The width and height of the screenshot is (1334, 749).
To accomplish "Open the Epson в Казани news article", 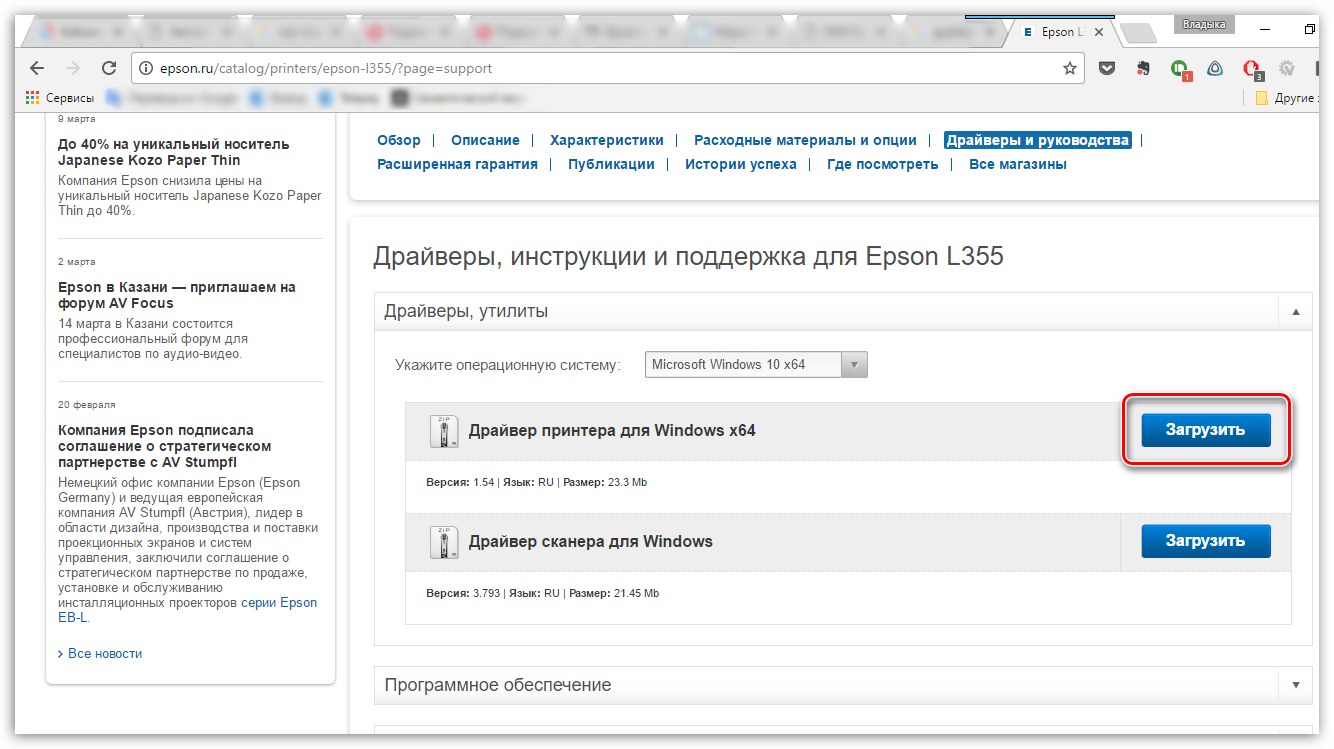I will (x=177, y=295).
